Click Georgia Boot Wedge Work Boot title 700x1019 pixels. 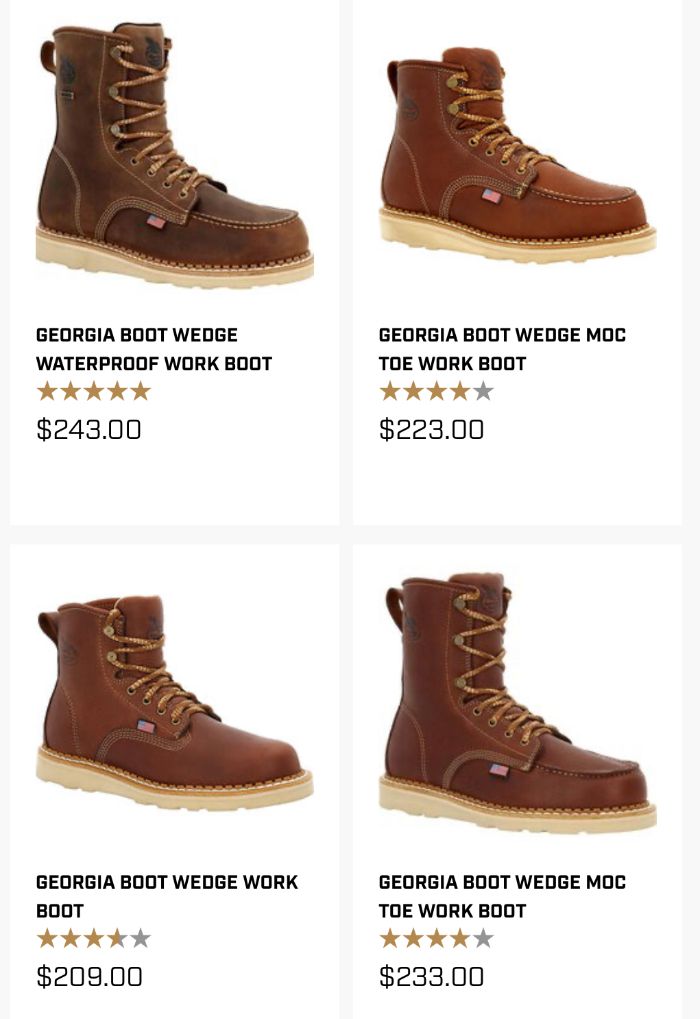pos(167,896)
